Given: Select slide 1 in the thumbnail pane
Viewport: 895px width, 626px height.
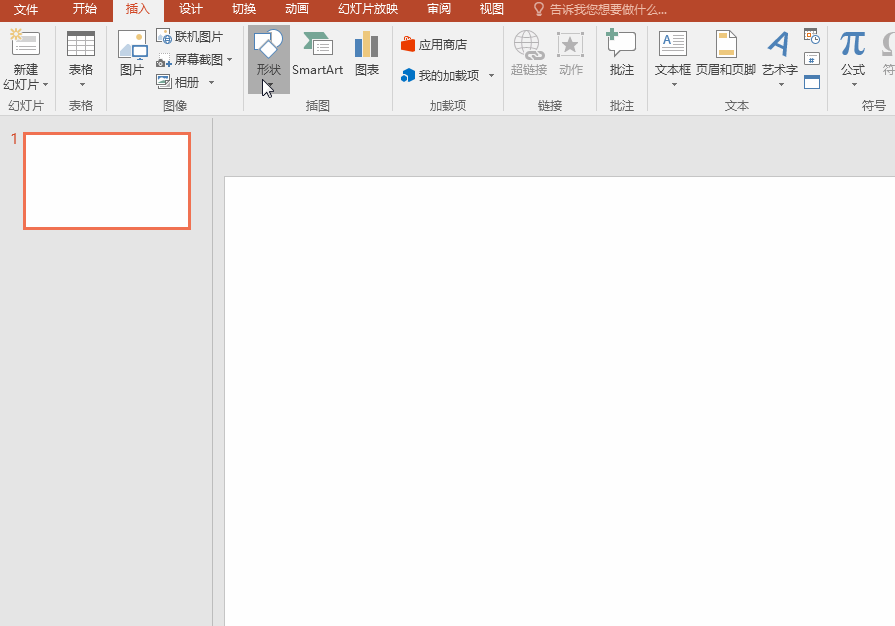Looking at the screenshot, I should [106, 181].
